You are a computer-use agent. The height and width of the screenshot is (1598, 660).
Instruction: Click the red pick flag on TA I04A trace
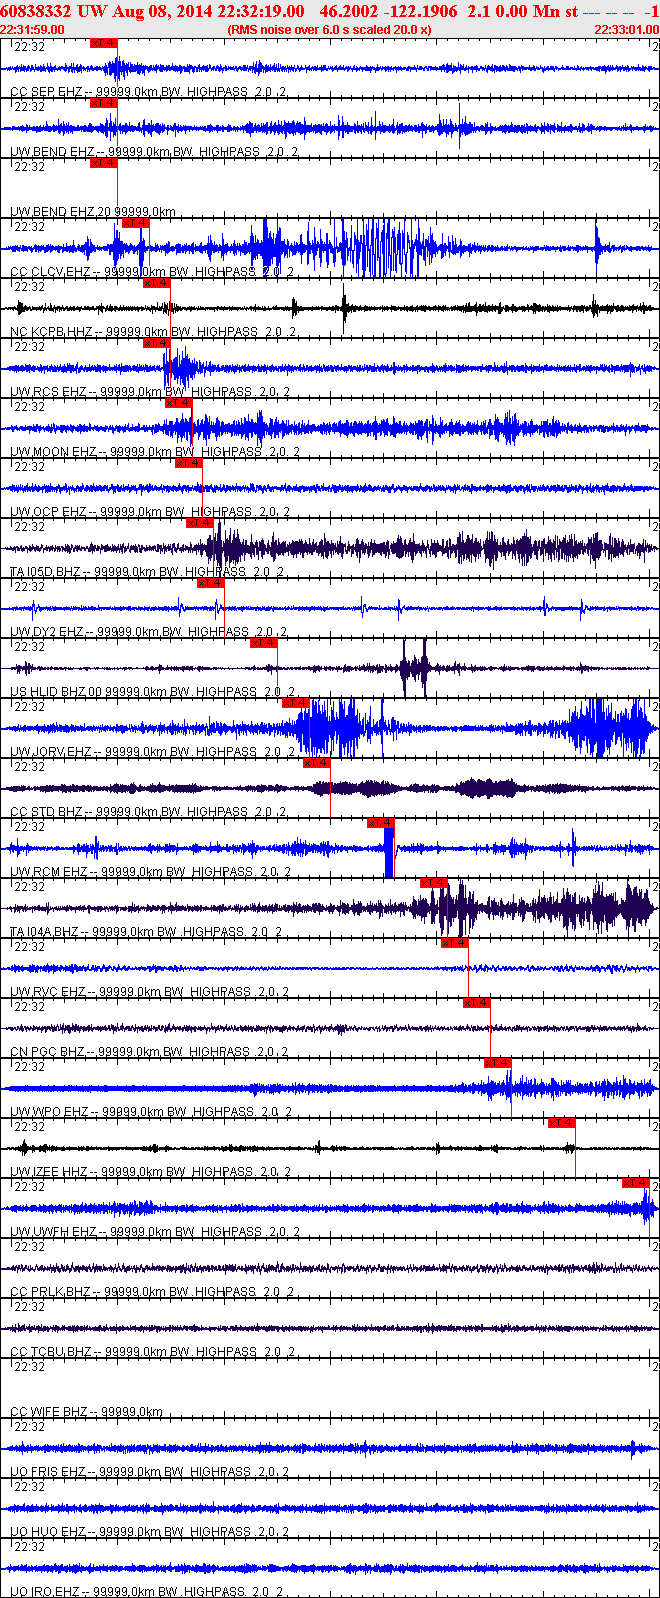pos(434,883)
